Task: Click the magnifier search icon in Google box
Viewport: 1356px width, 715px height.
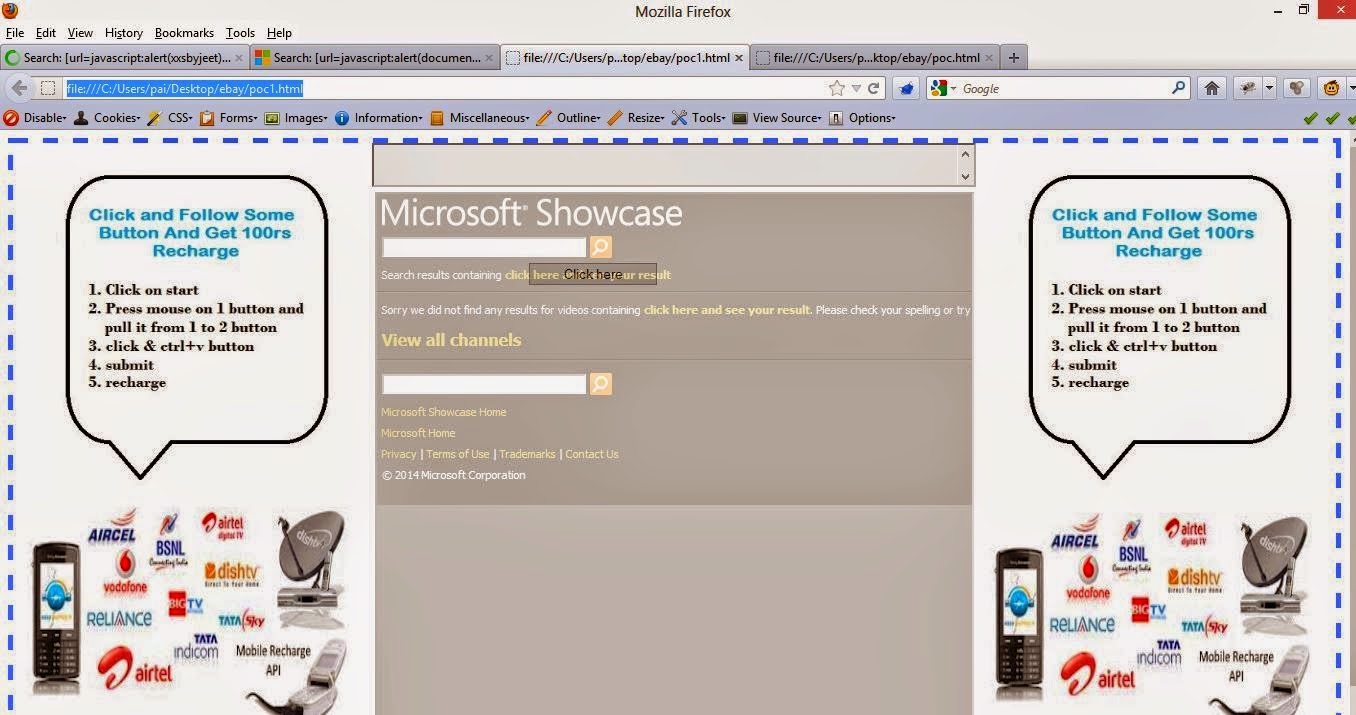Action: (x=1179, y=88)
